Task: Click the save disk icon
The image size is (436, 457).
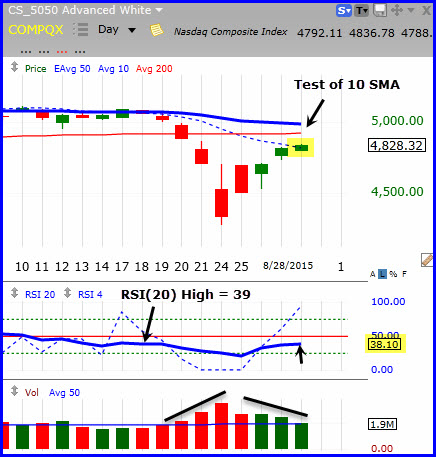Action: click(x=380, y=11)
